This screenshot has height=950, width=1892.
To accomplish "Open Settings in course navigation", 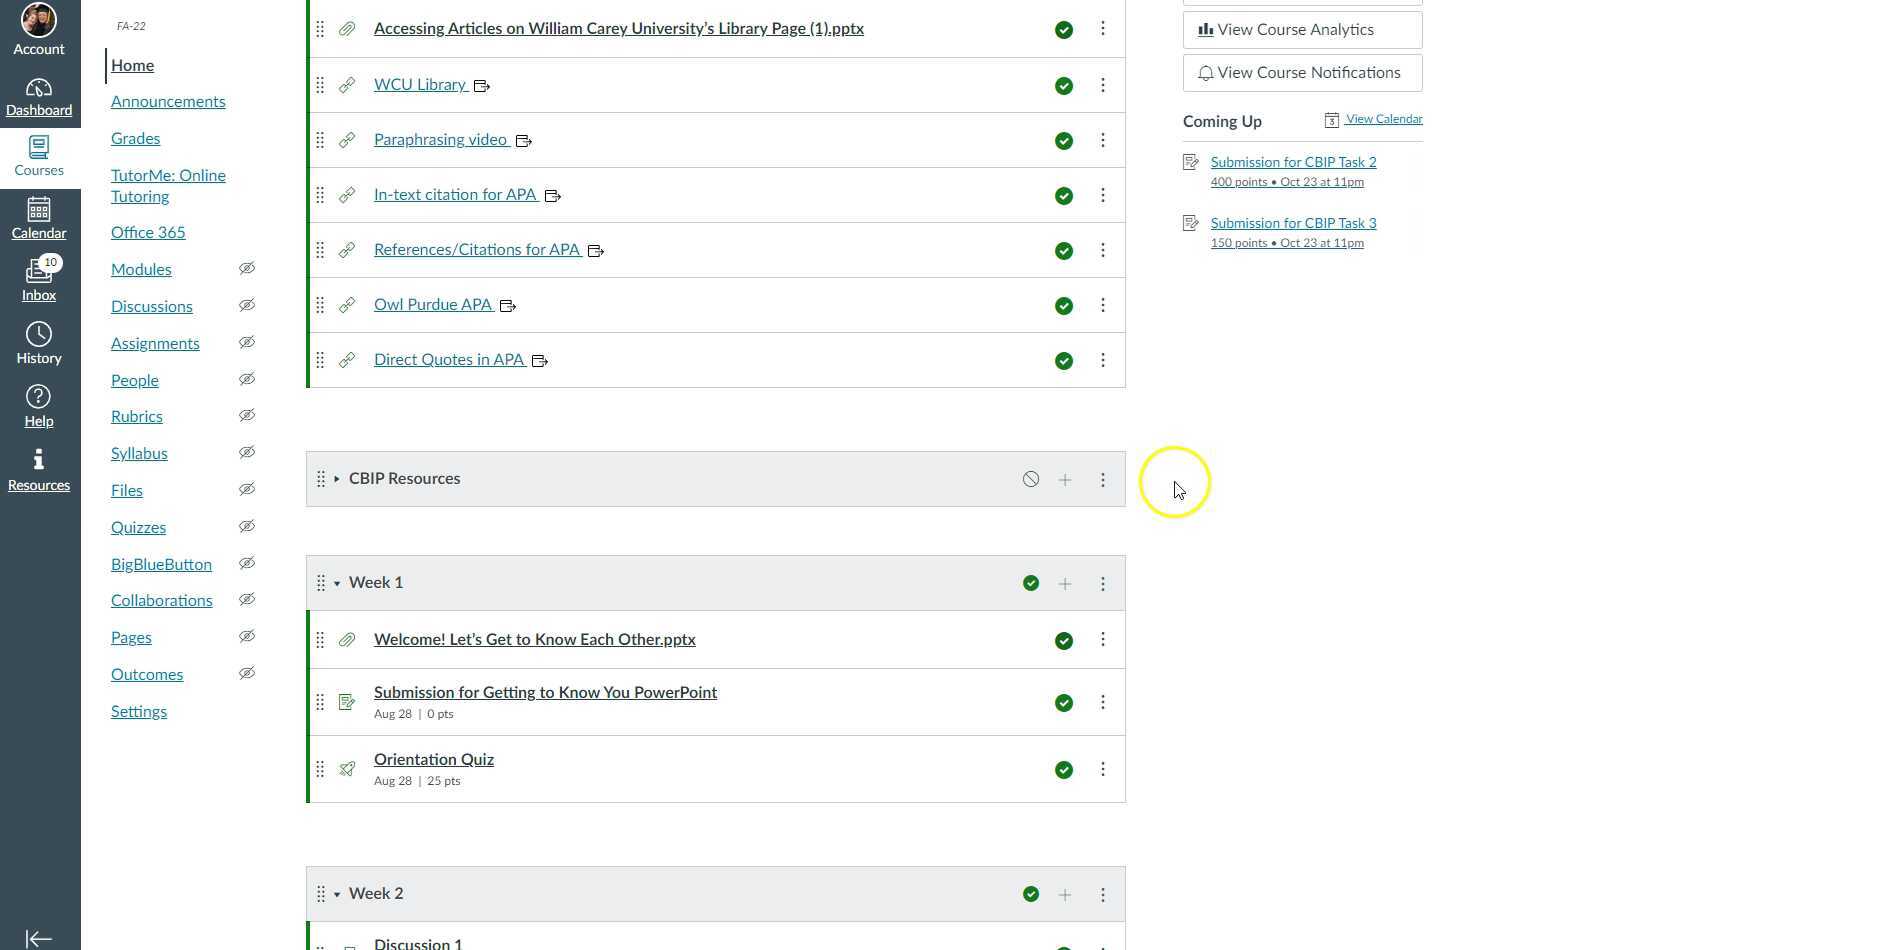I will 139,712.
